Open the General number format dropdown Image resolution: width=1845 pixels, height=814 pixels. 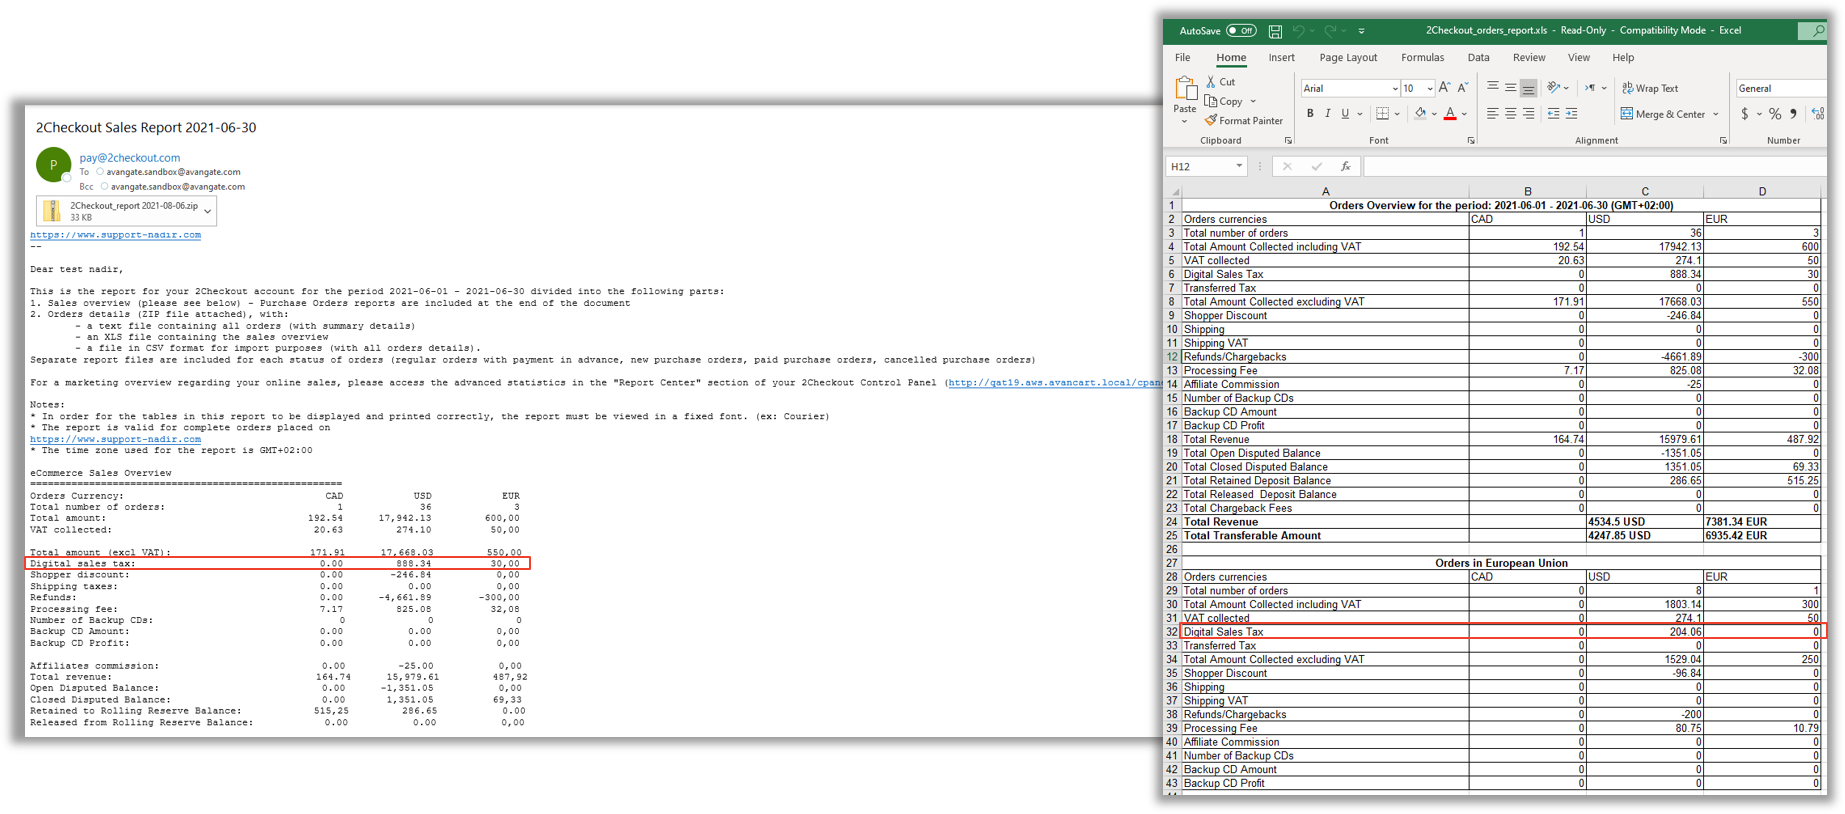point(1781,88)
